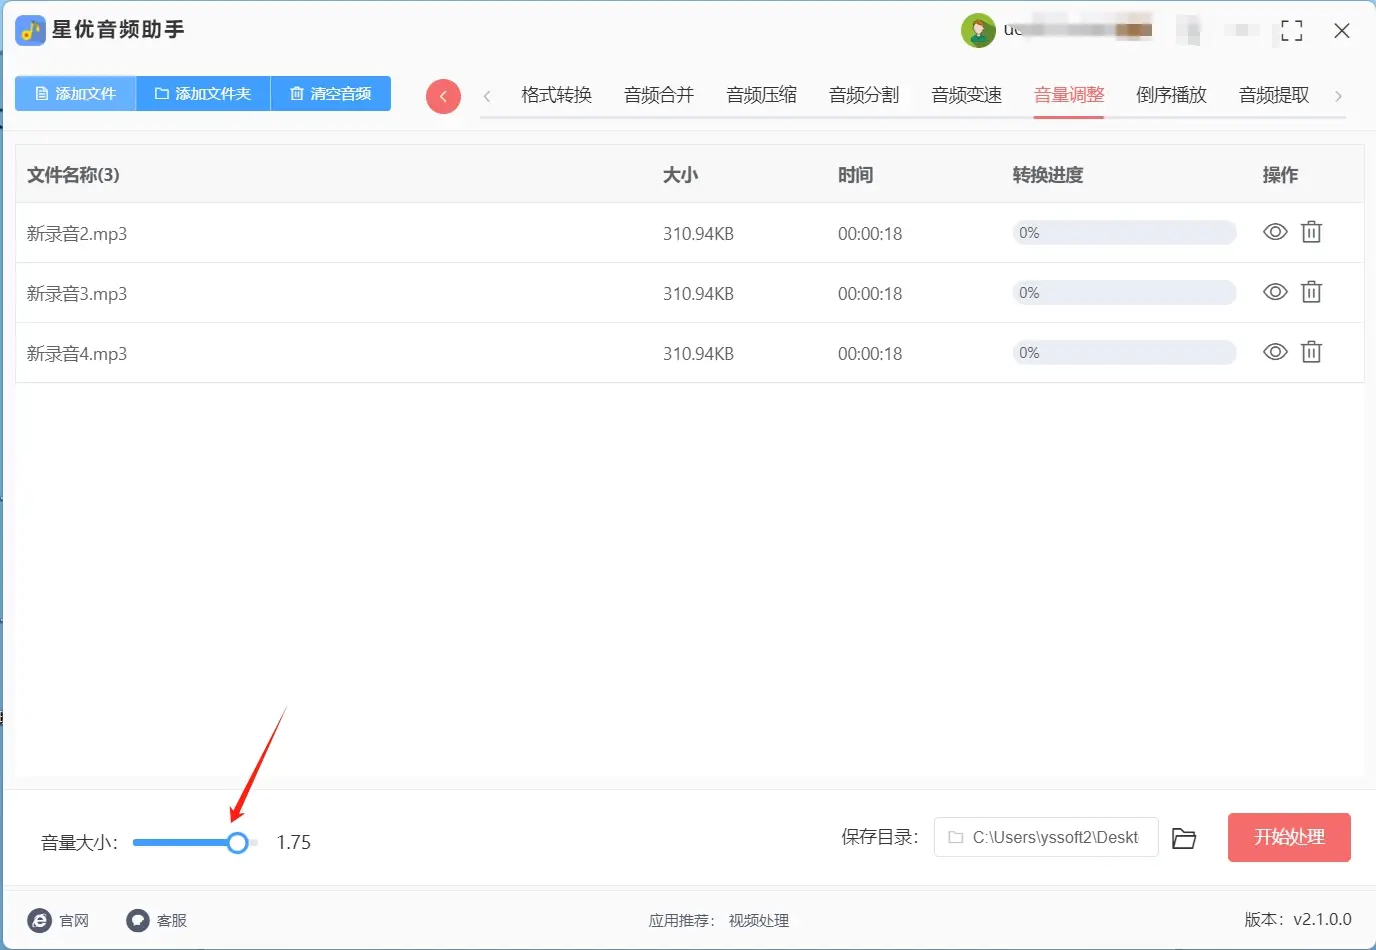This screenshot has height=950, width=1376.
Task: Delete 新录音2.mp3 from the list
Action: coord(1312,232)
